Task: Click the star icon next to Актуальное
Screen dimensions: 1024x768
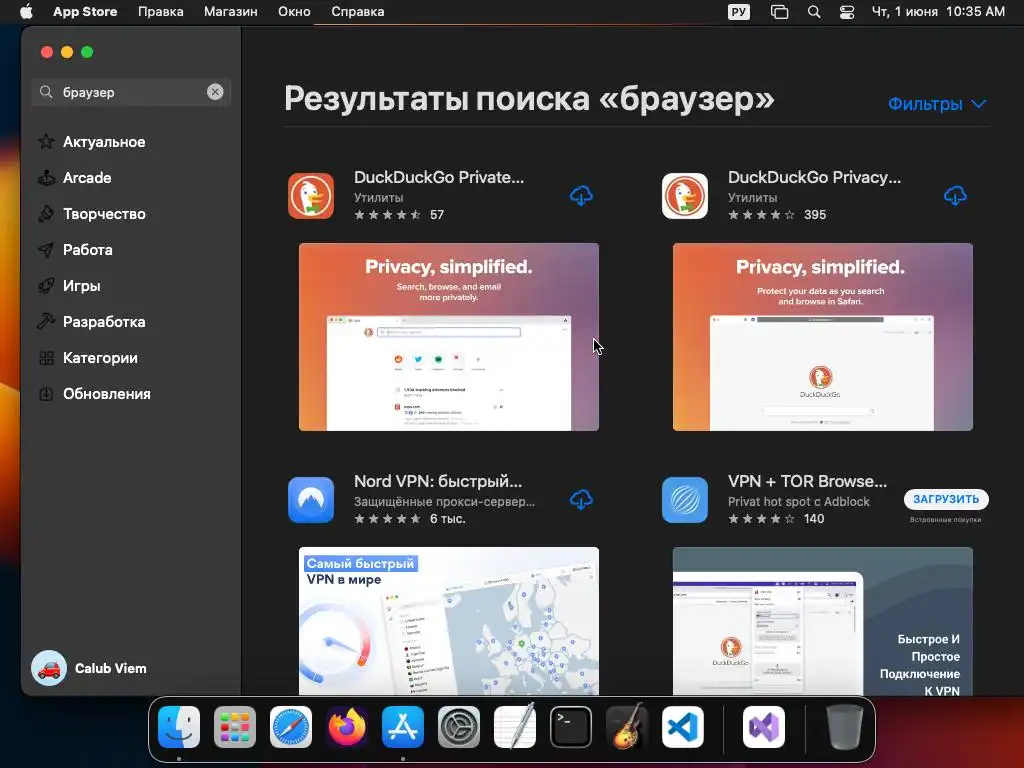Action: 46,142
